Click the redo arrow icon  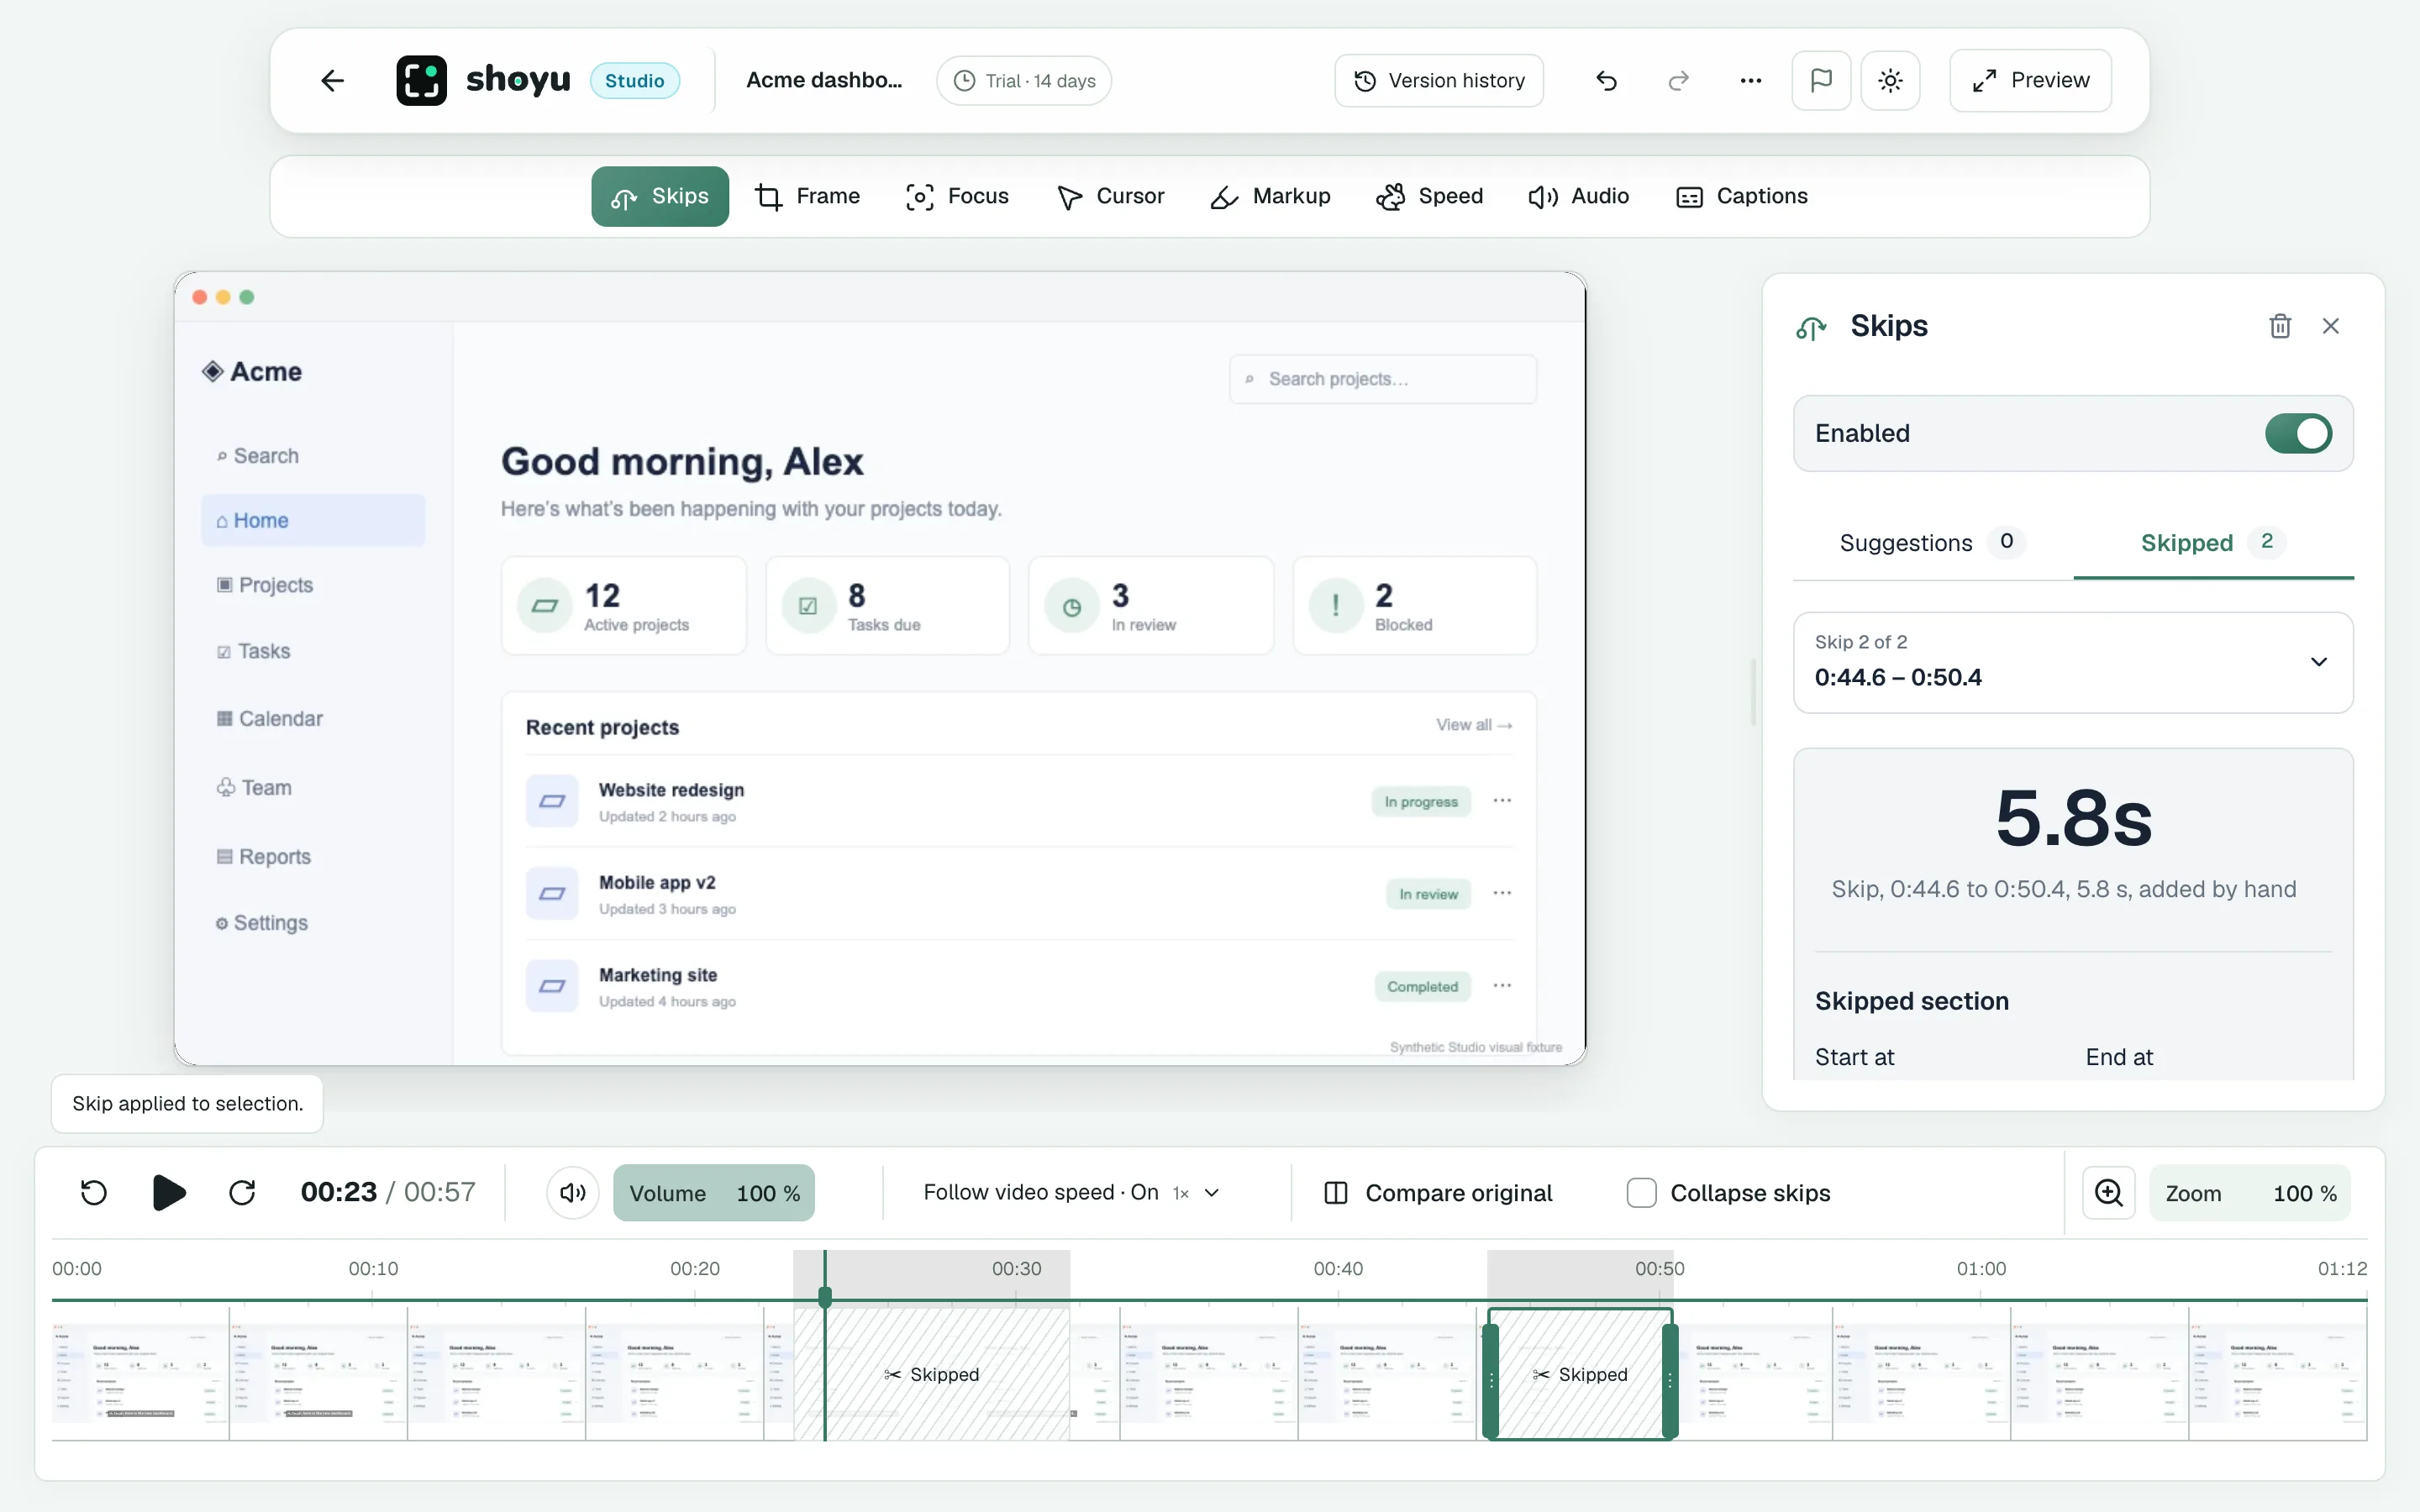tap(1678, 80)
